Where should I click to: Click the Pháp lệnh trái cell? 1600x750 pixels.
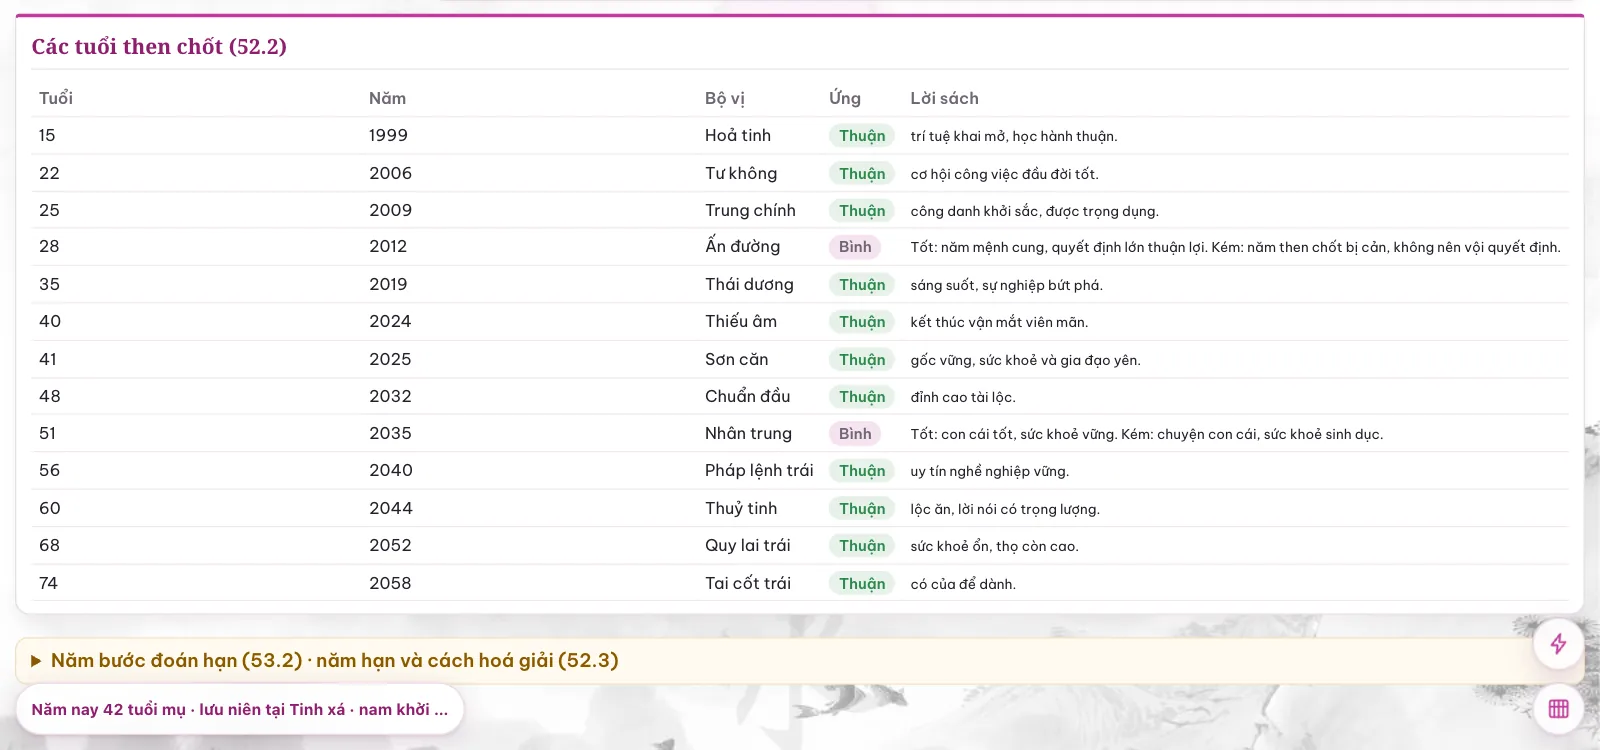759,471
